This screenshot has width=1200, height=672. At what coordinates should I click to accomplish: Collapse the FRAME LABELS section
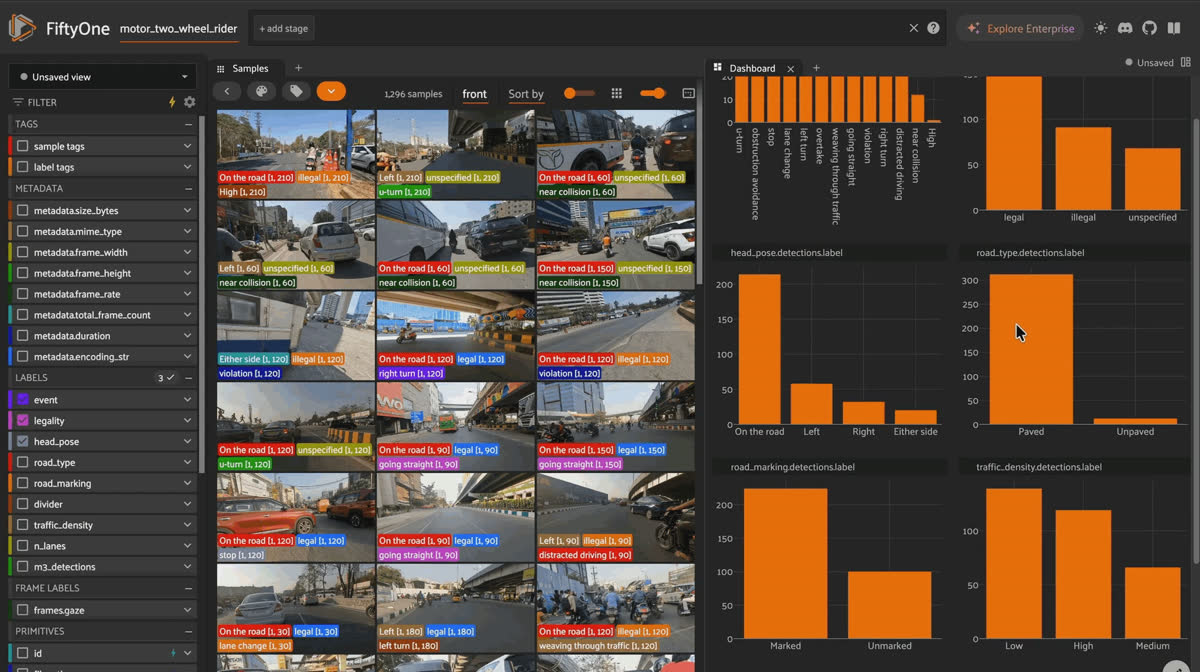point(188,588)
